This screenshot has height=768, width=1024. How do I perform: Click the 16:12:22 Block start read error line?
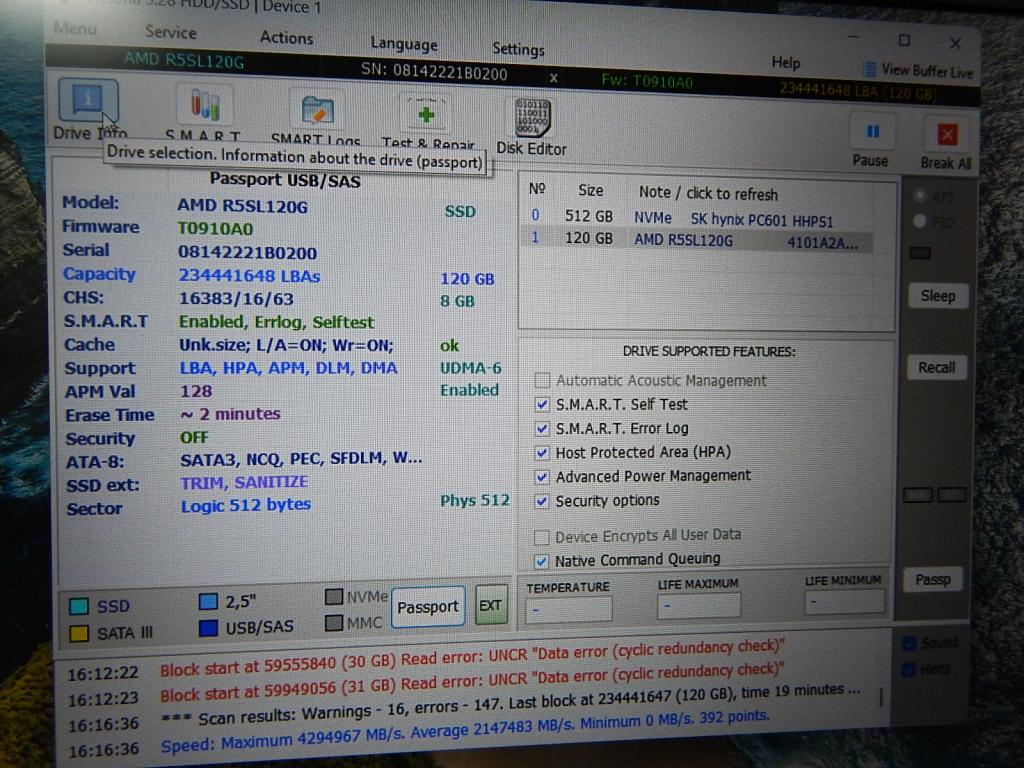[472, 658]
